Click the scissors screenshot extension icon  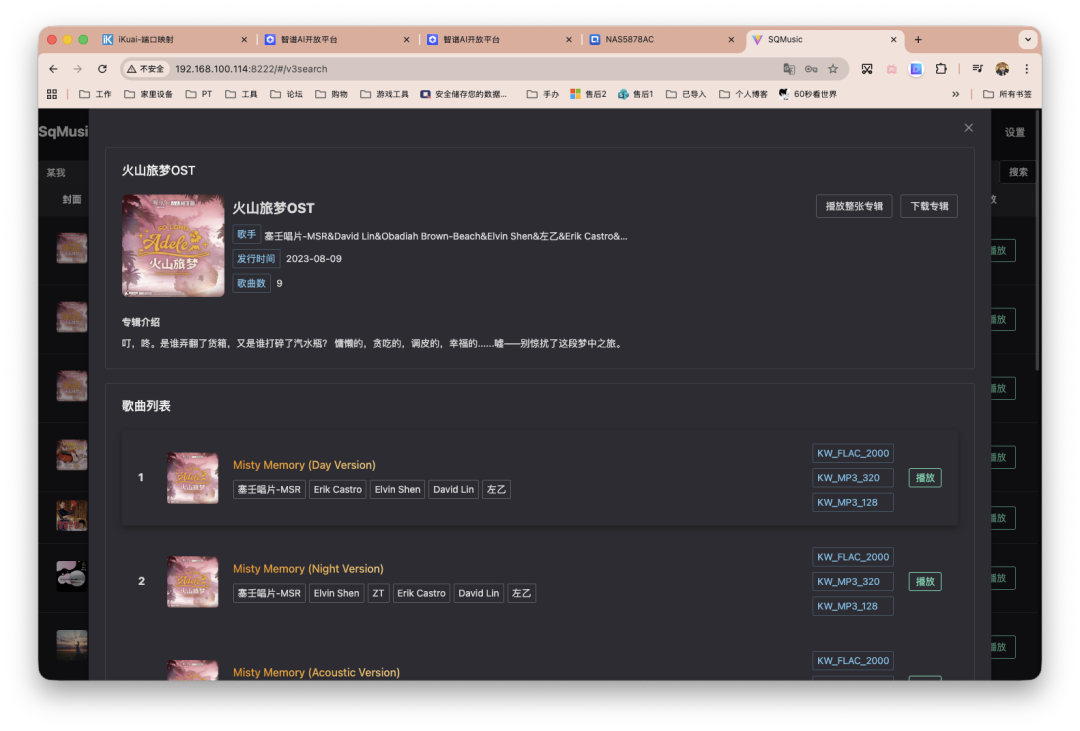pos(866,70)
